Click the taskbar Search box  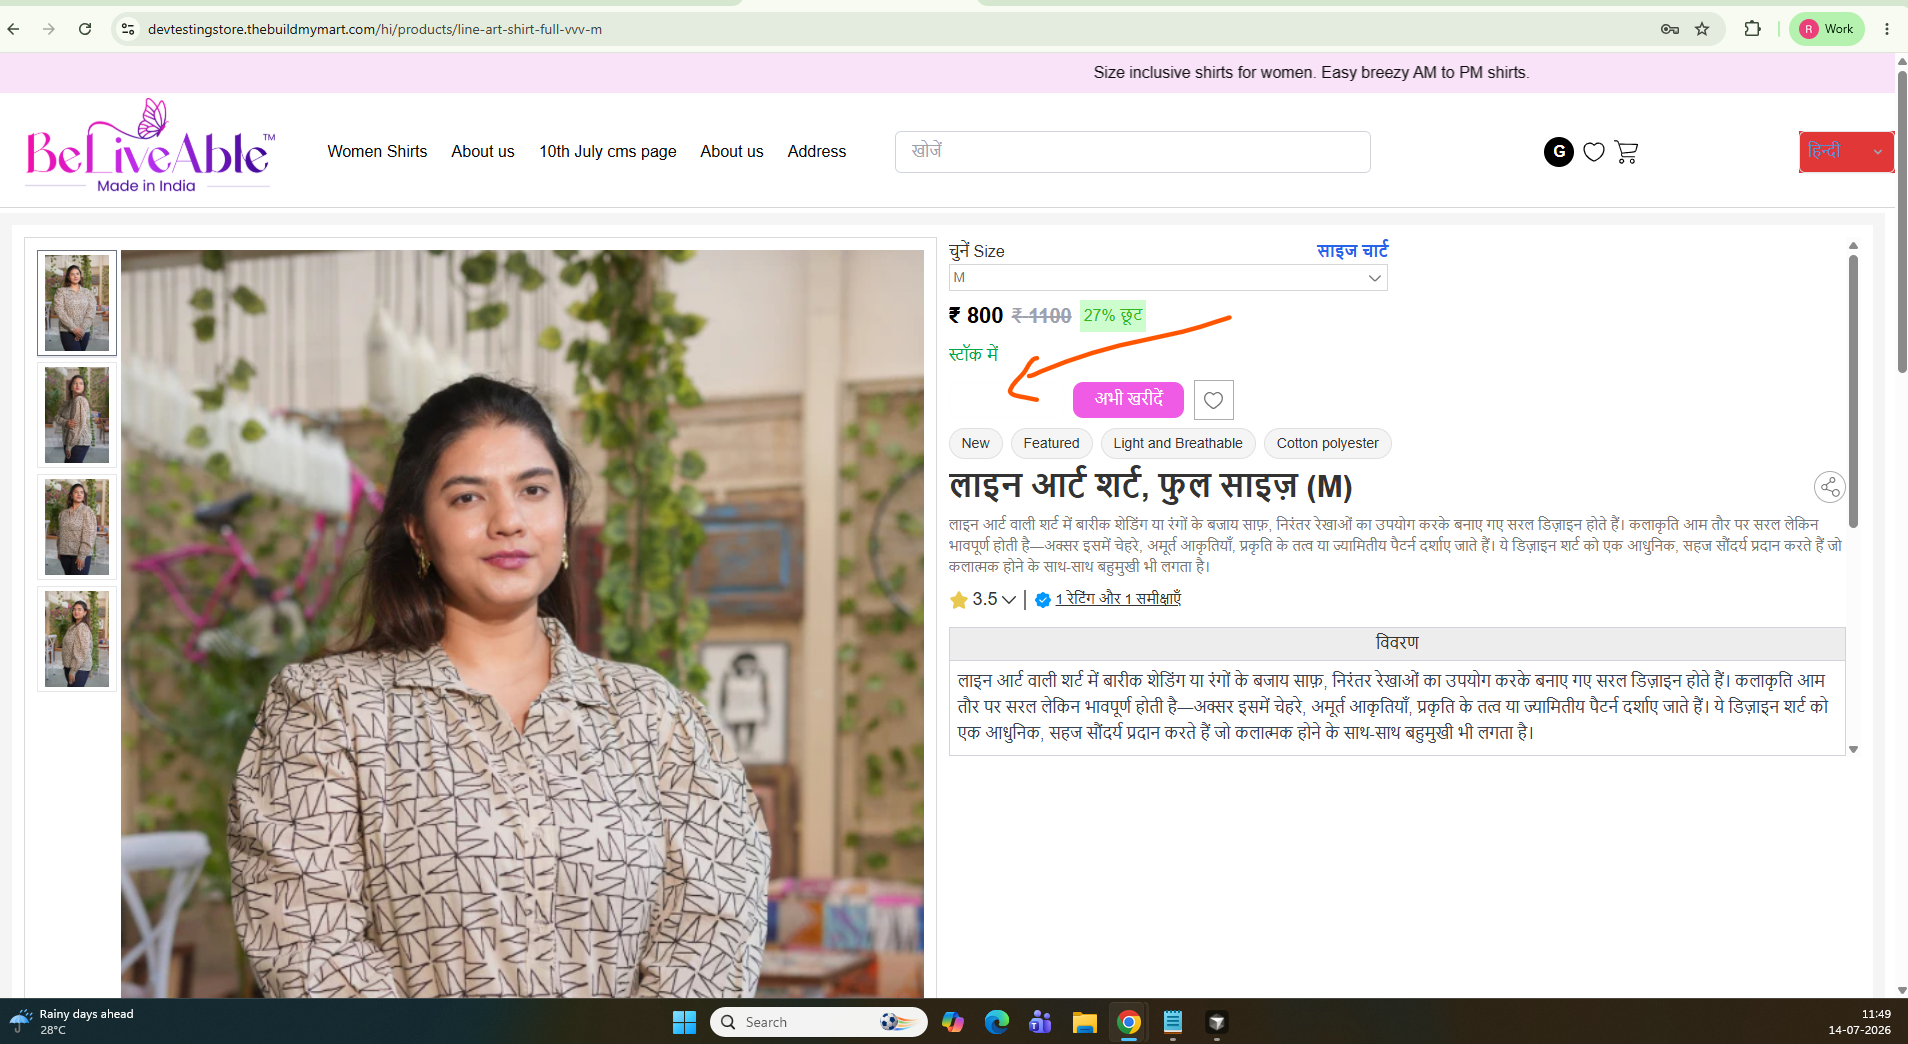click(818, 1022)
